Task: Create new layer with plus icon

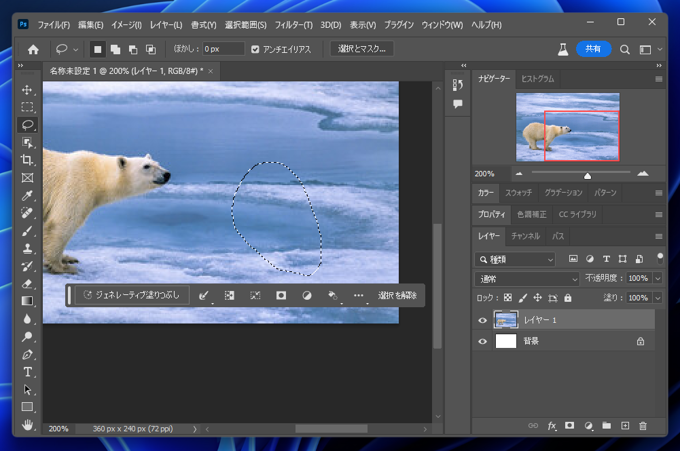Action: point(625,425)
